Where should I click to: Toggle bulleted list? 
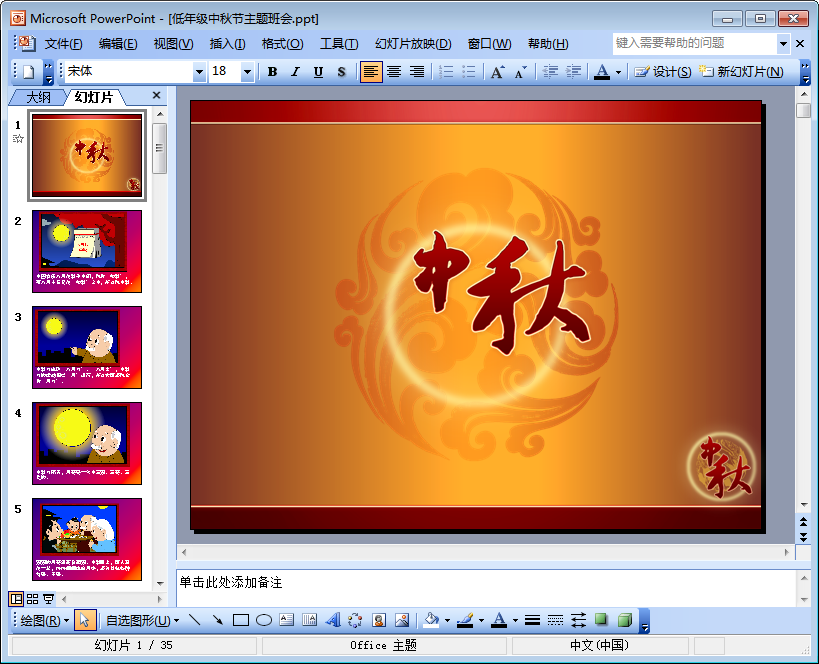click(469, 72)
